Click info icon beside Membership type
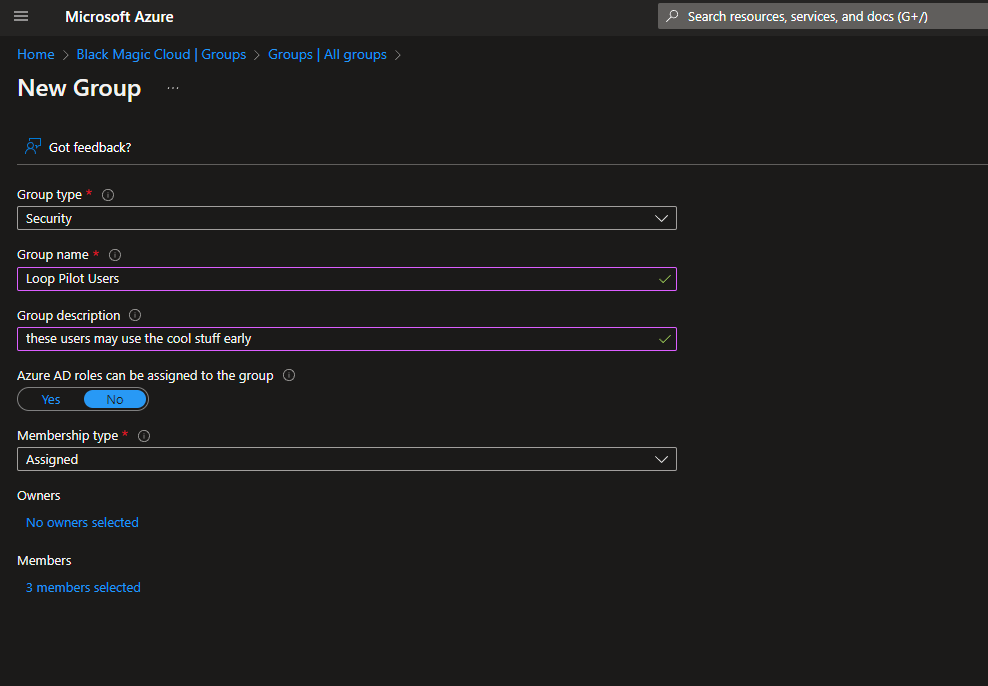Screen dimensions: 988x686 pyautogui.click(x=144, y=436)
